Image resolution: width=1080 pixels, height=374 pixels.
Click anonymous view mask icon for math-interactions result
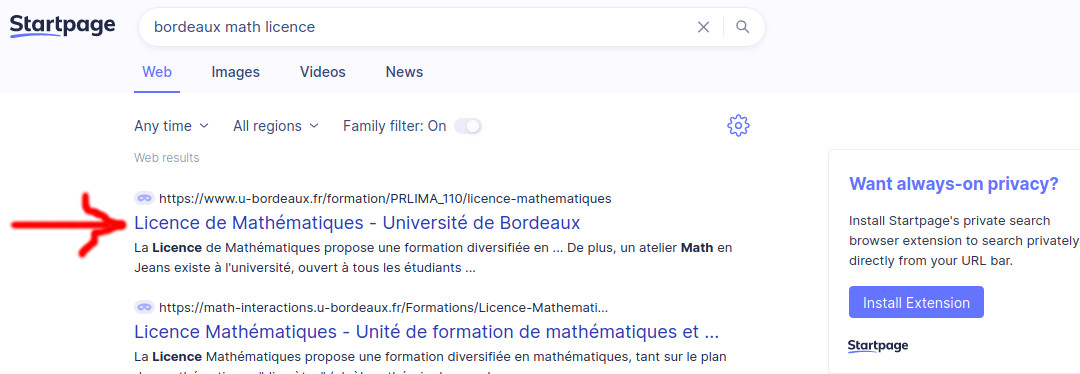tap(143, 307)
